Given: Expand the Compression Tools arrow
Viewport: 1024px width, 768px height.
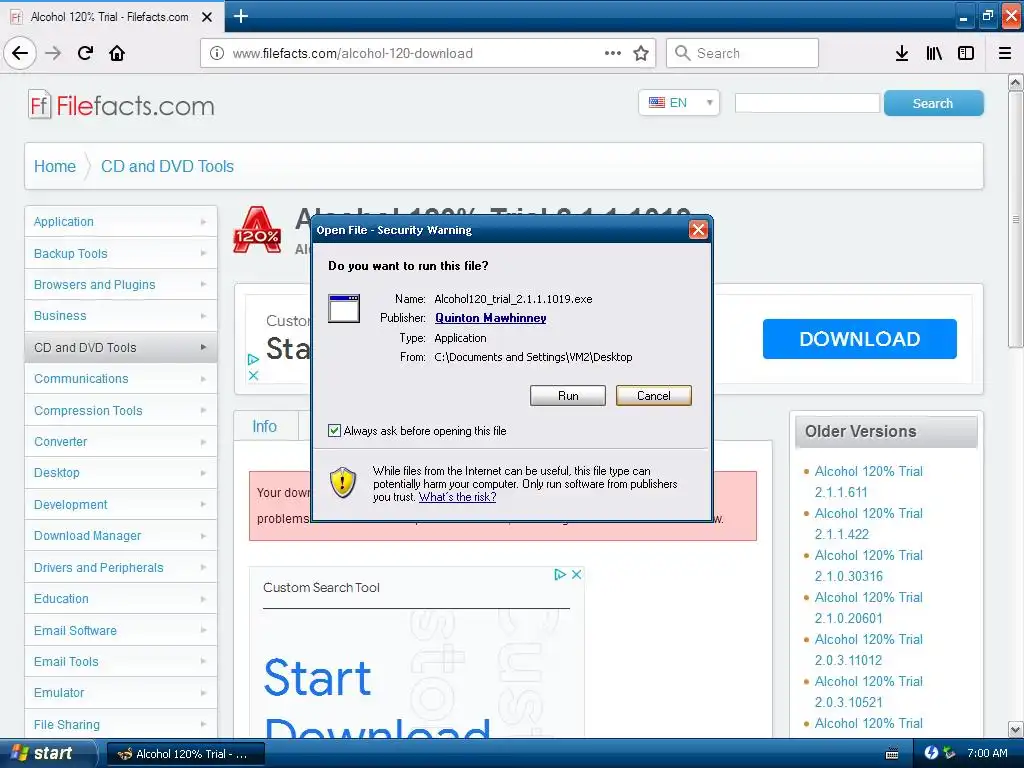Looking at the screenshot, I should click(204, 410).
